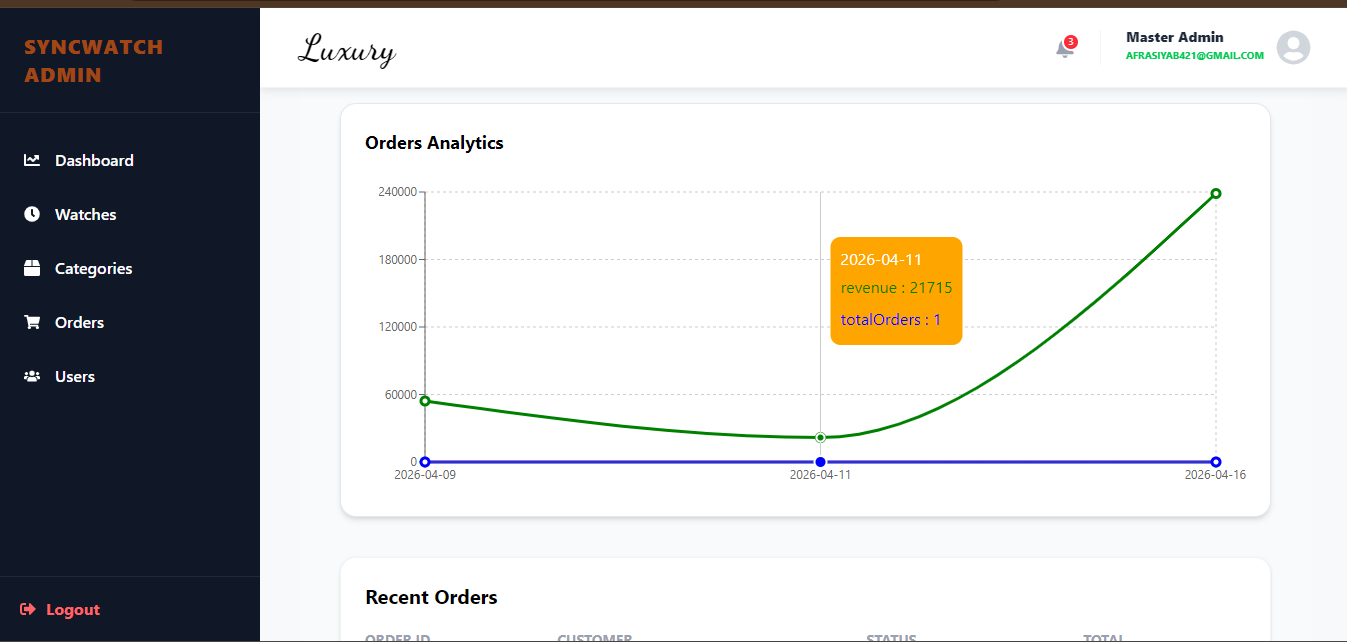Click the Dashboard chart icon
Screen dimensions: 1347x642
click(32, 160)
